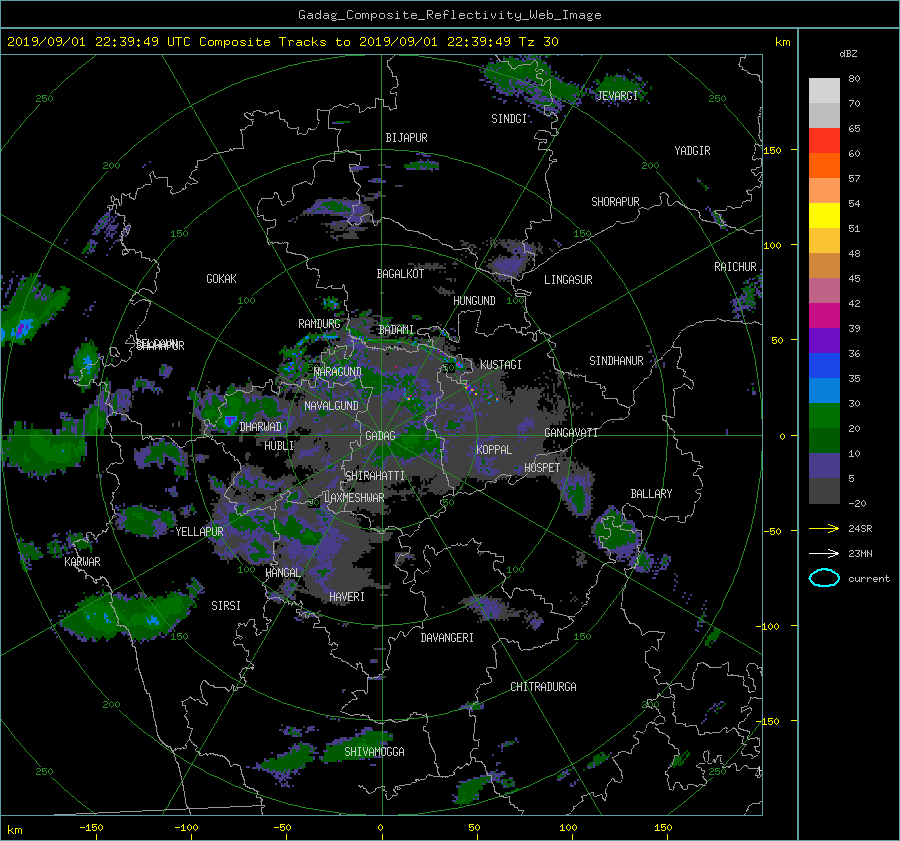Screen dimensions: 900x841
Task: Pick the purple 10 dBZ legend swatch
Action: (824, 465)
